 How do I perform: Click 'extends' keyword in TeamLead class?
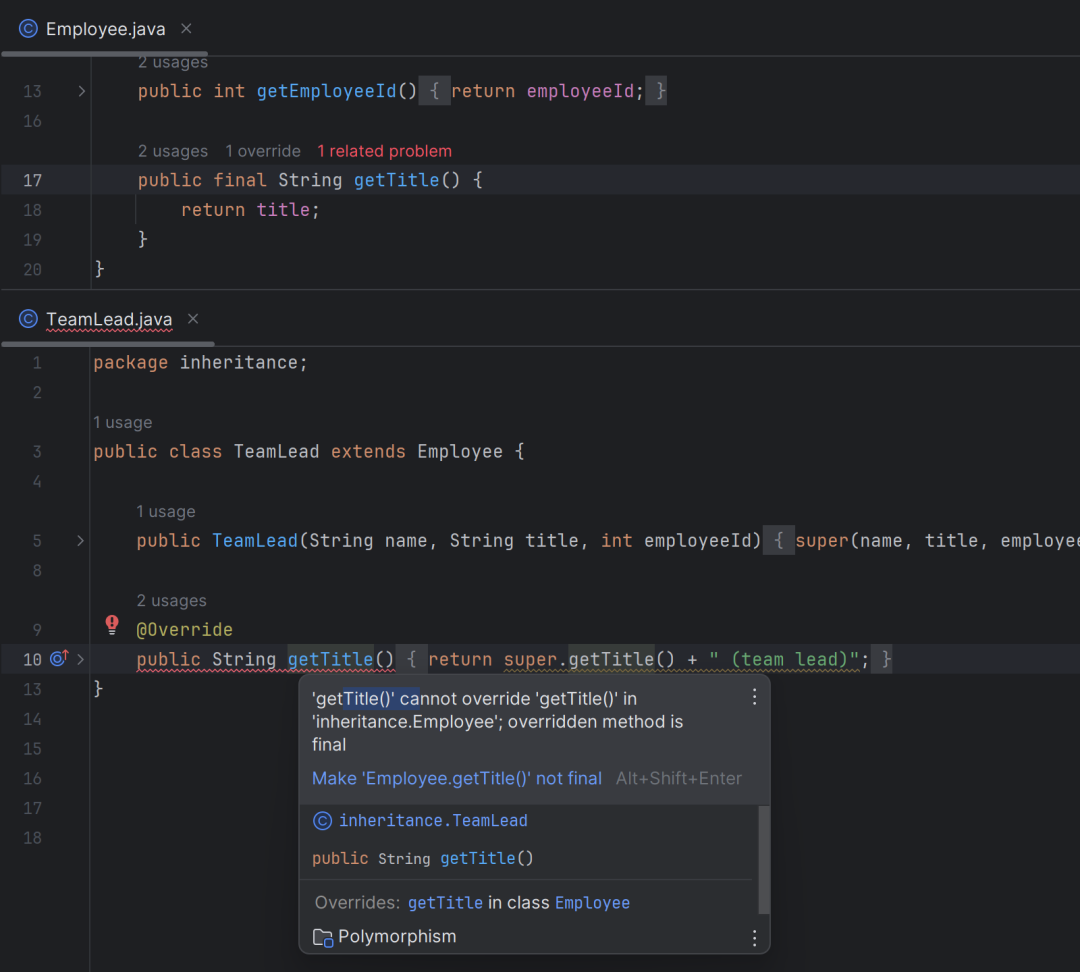tap(368, 452)
